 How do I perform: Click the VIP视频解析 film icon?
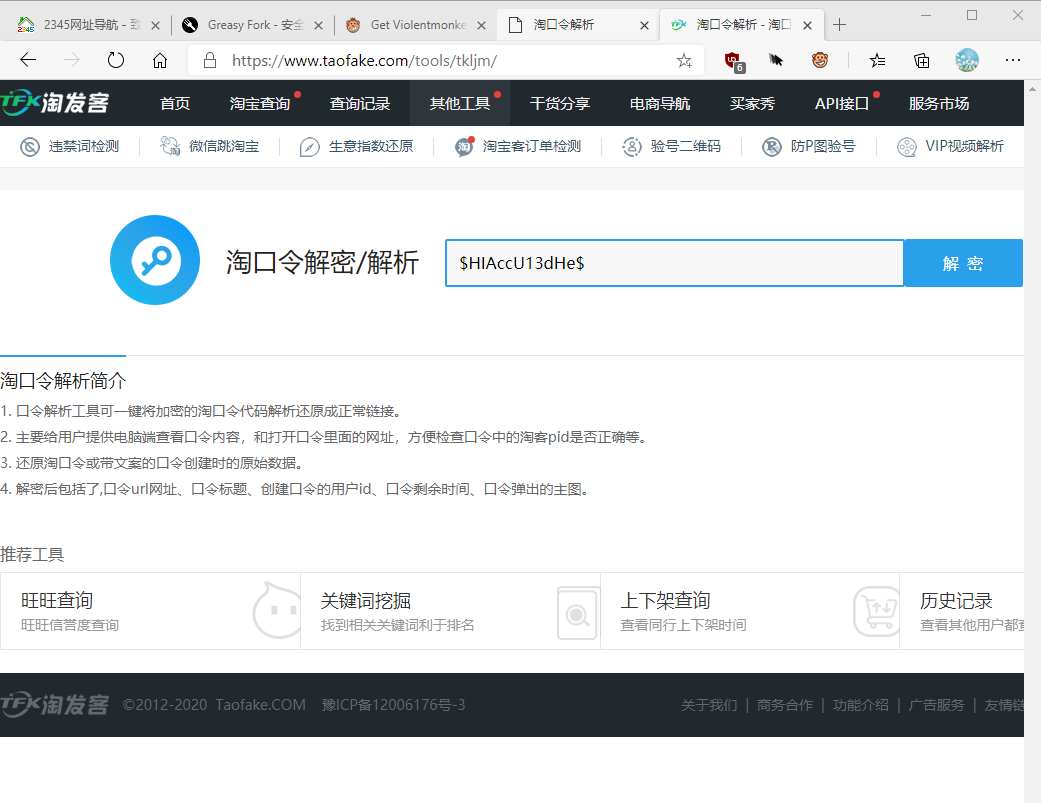click(x=906, y=147)
